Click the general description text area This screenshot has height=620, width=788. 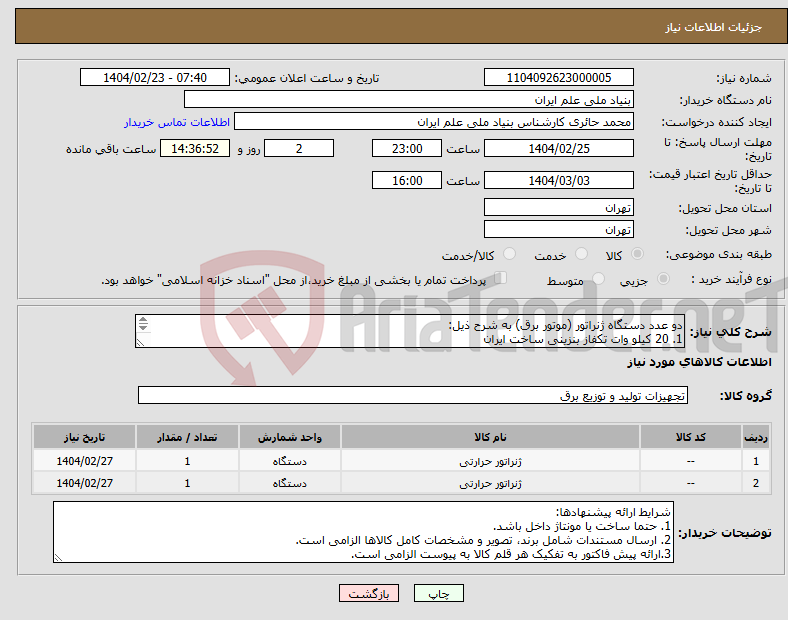pos(410,331)
